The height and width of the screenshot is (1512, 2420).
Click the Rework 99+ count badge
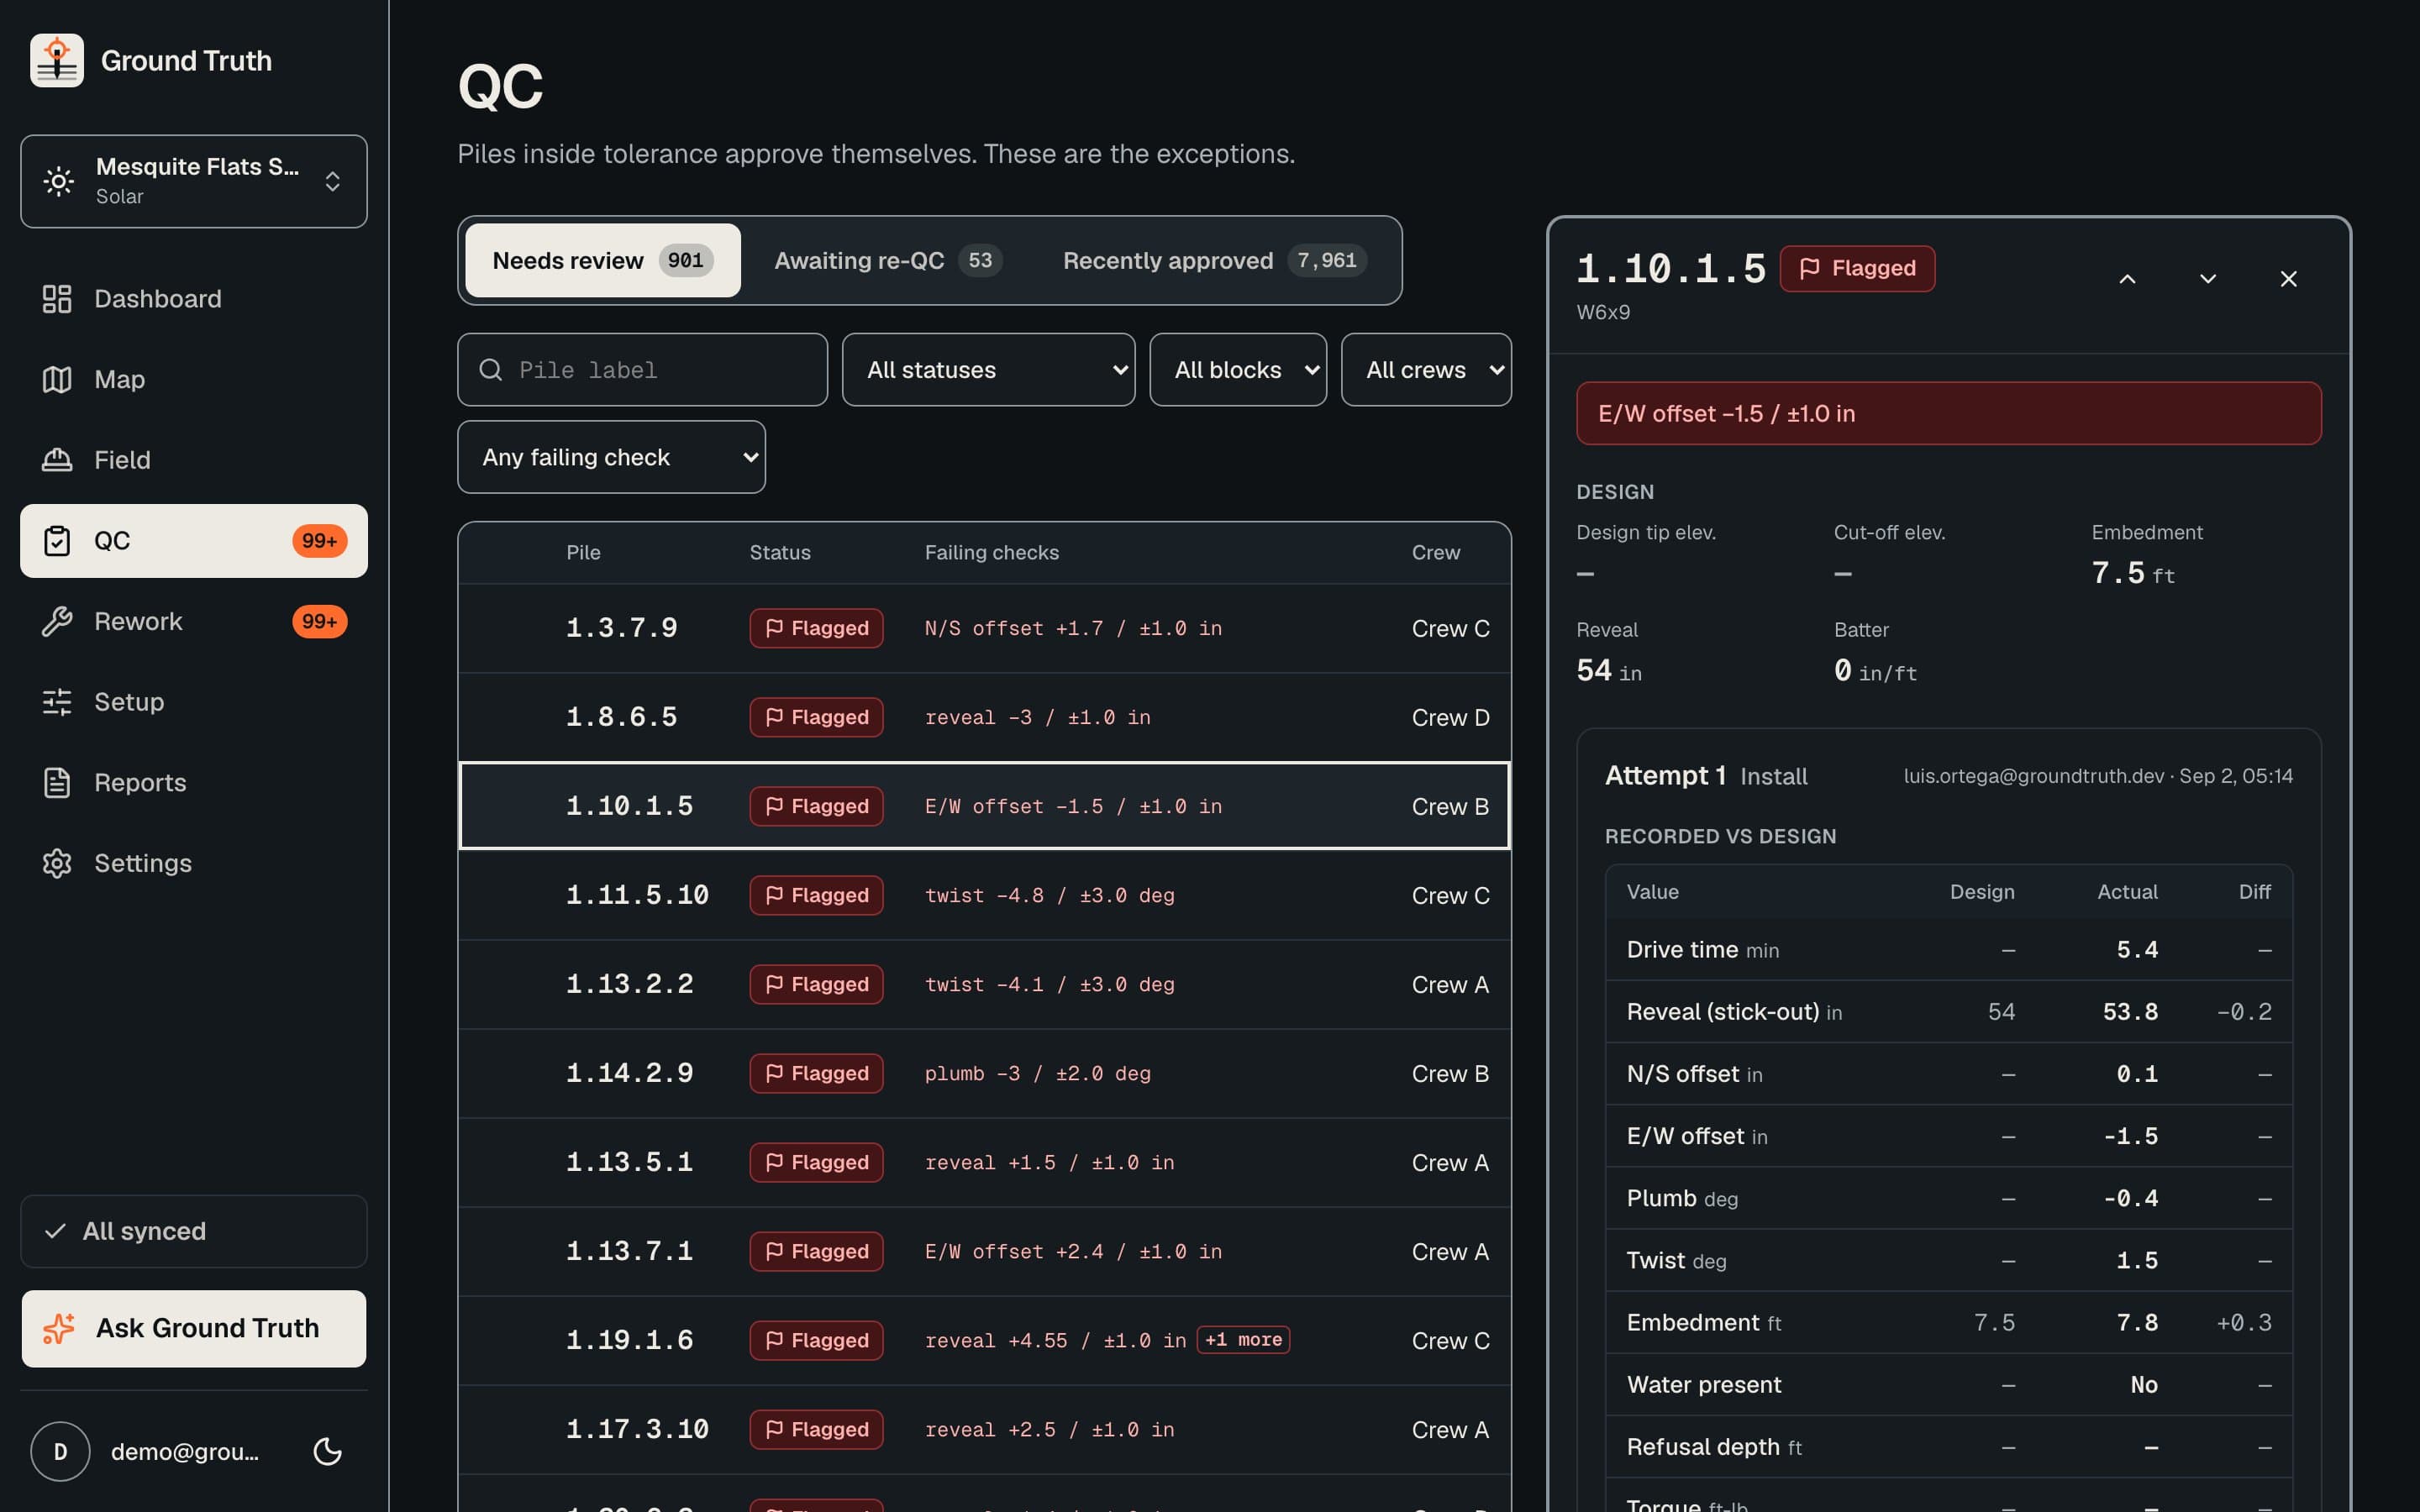(x=319, y=621)
